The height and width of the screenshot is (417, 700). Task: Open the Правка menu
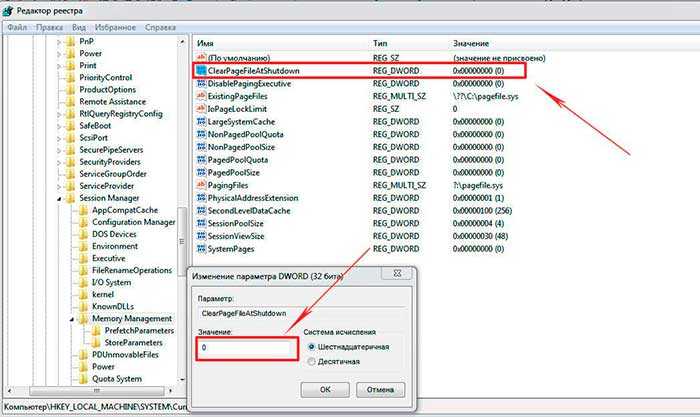49,27
